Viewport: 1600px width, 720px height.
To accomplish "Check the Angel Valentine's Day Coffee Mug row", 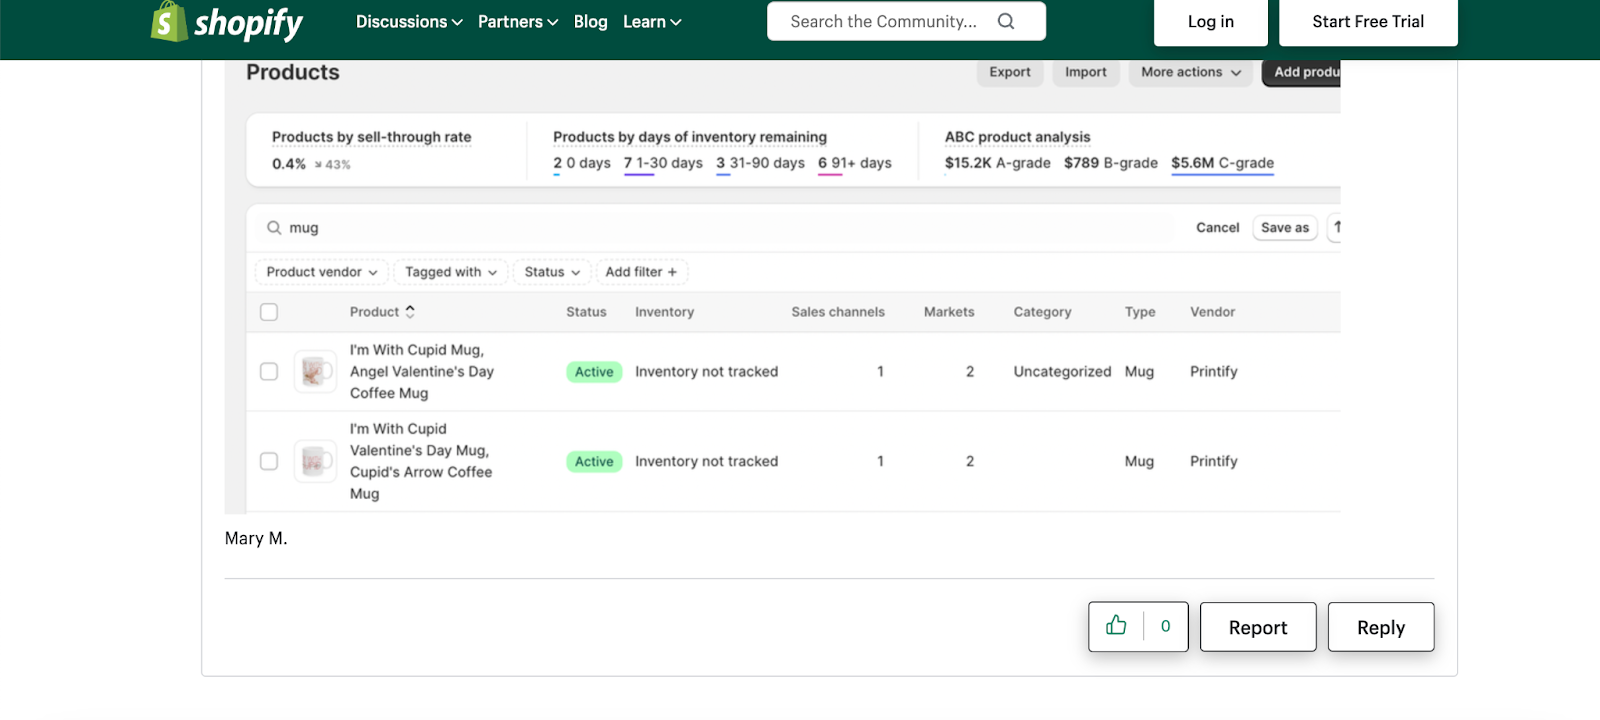I will pos(269,371).
